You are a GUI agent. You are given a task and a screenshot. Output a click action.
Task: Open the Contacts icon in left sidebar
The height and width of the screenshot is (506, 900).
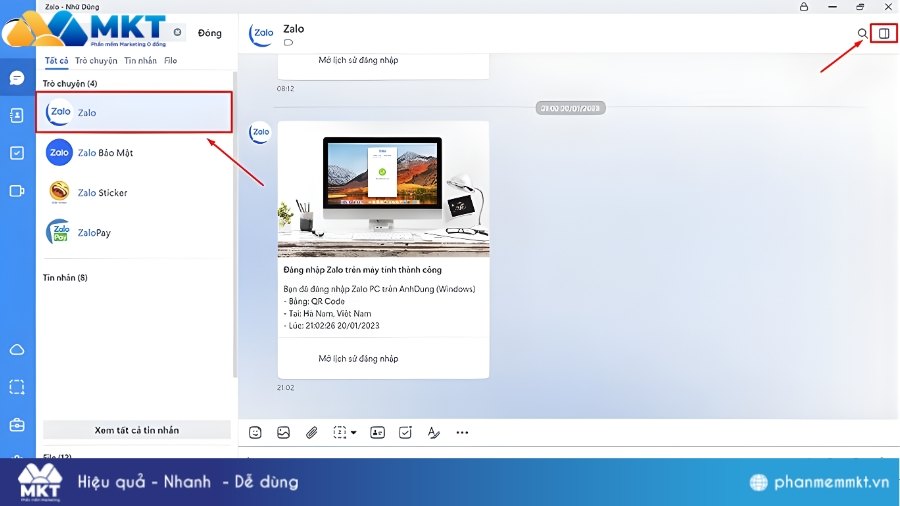point(17,115)
